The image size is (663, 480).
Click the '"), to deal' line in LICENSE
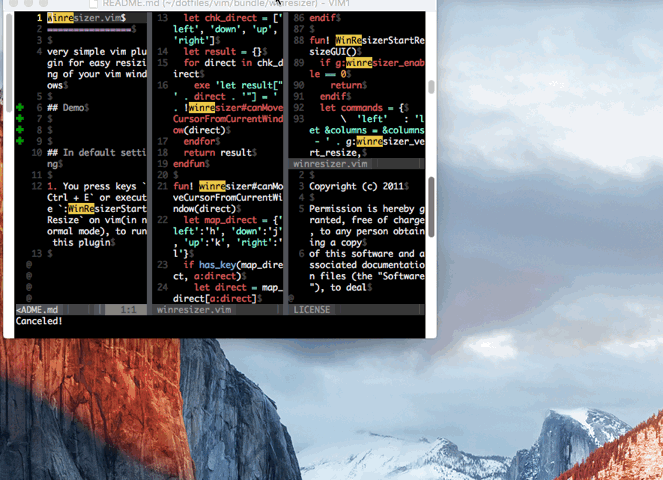click(340, 287)
